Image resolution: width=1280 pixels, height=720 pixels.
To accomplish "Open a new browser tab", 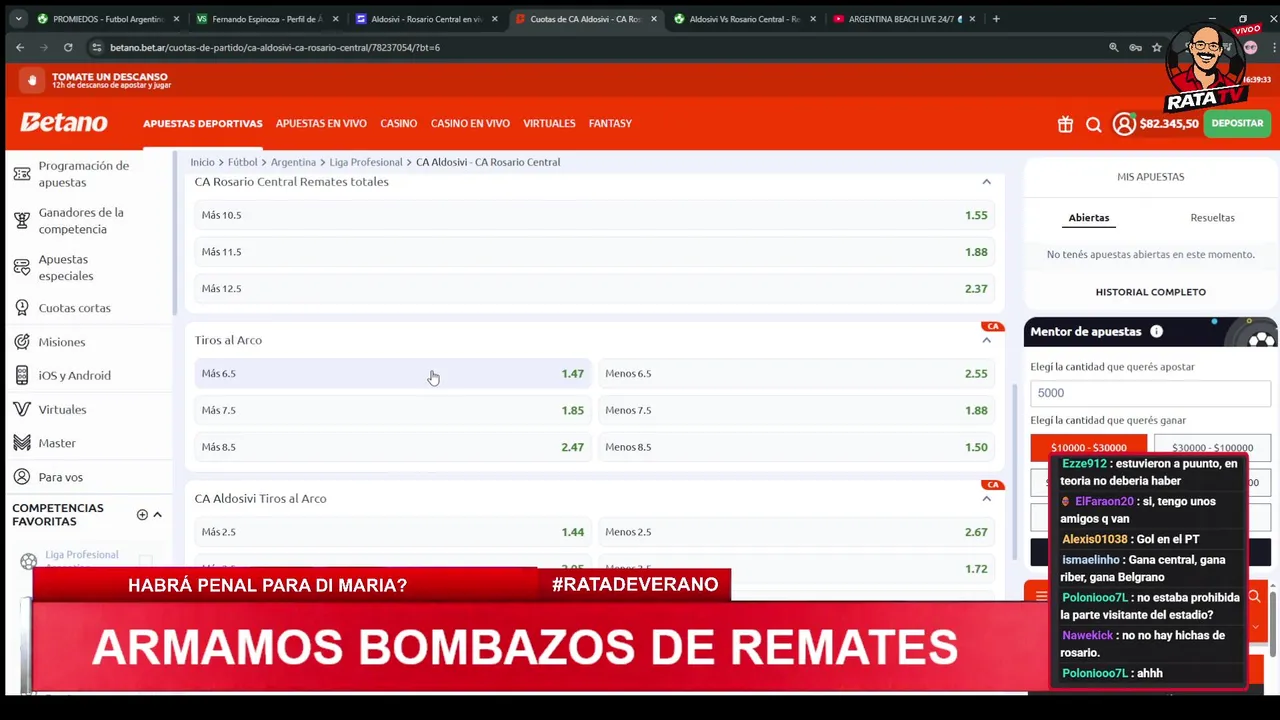I will click(x=996, y=19).
